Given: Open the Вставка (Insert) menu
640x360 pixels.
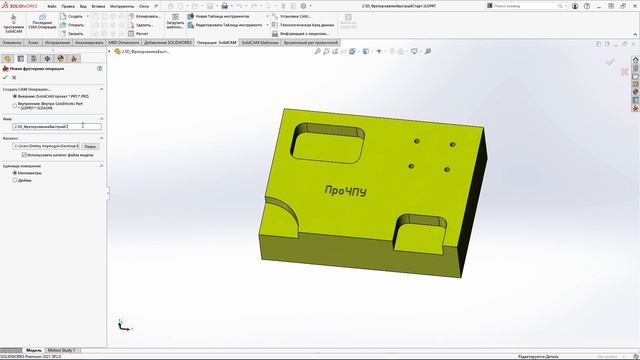Looking at the screenshot, I should [98, 7].
